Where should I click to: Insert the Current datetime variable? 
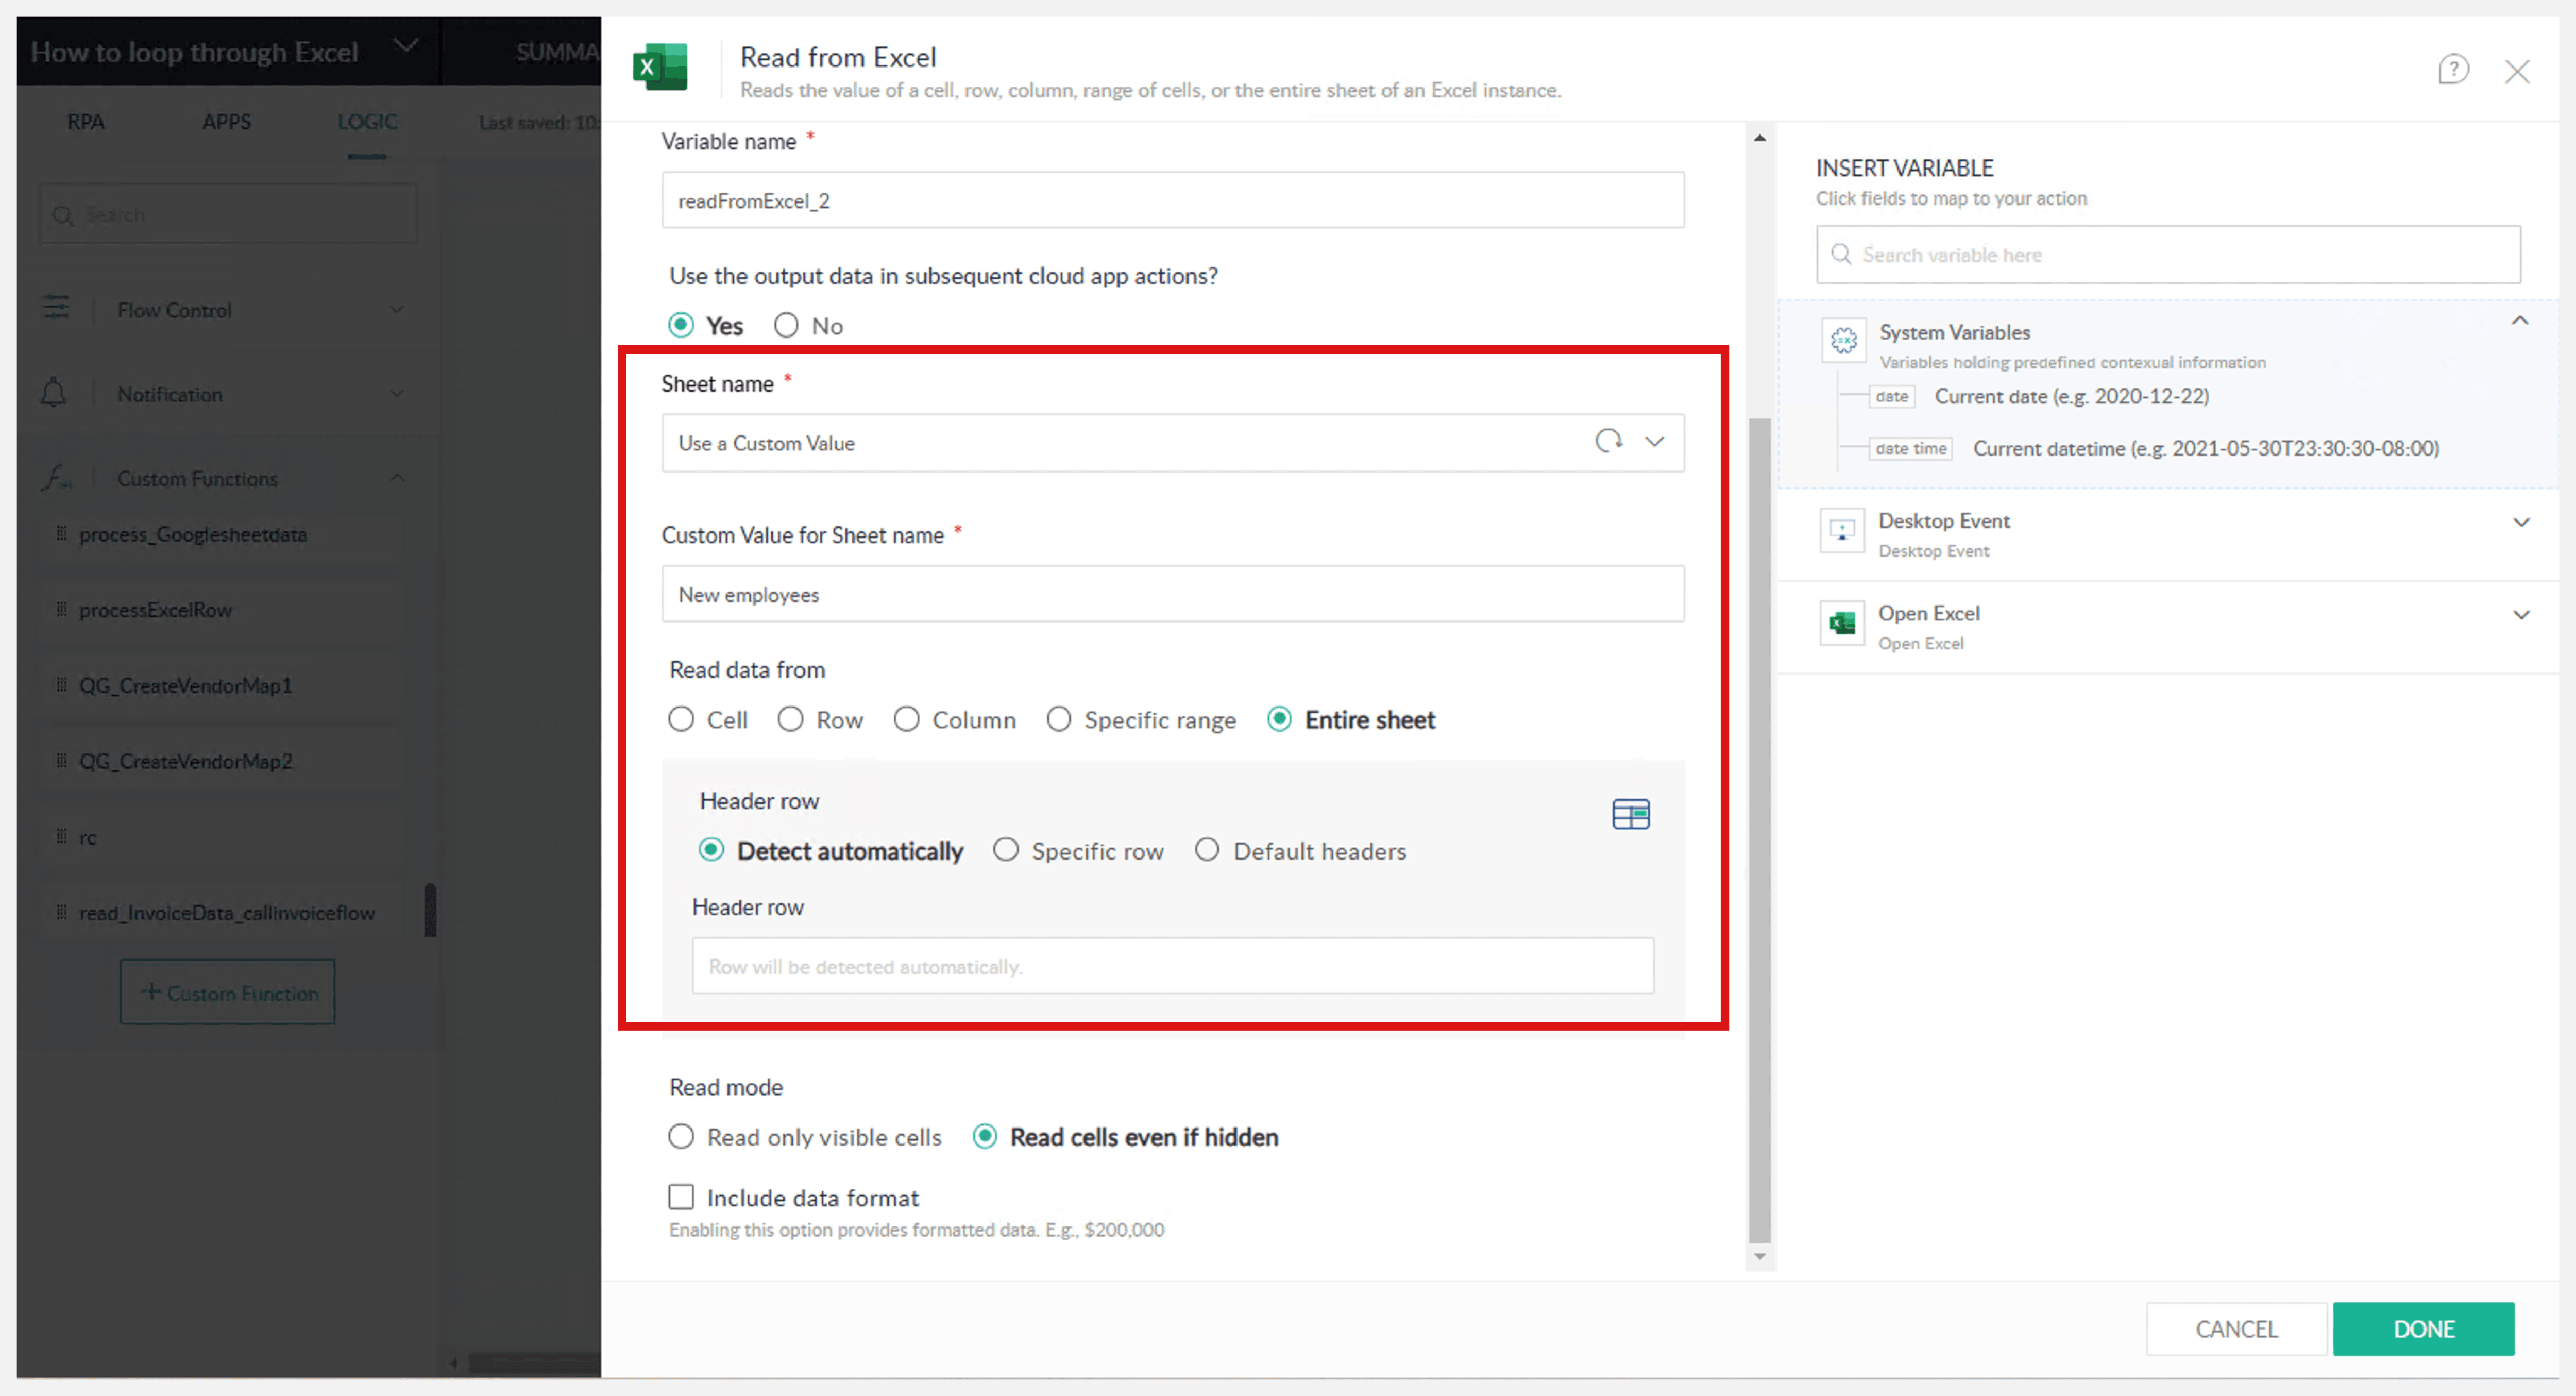point(2204,449)
